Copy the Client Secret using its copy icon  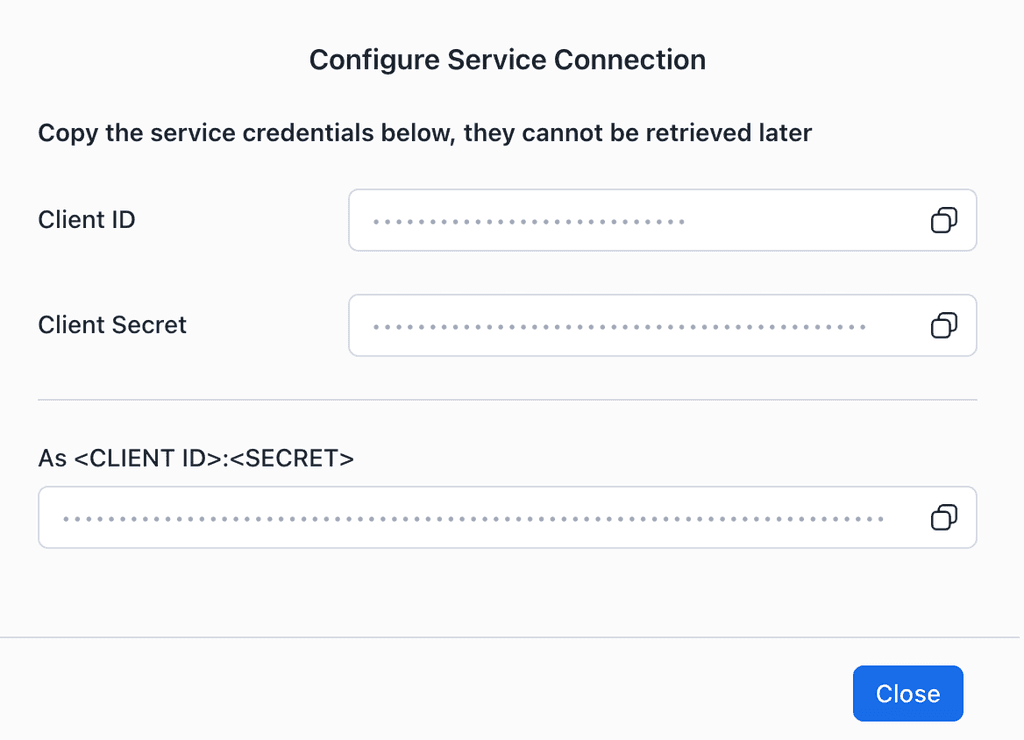tap(942, 325)
